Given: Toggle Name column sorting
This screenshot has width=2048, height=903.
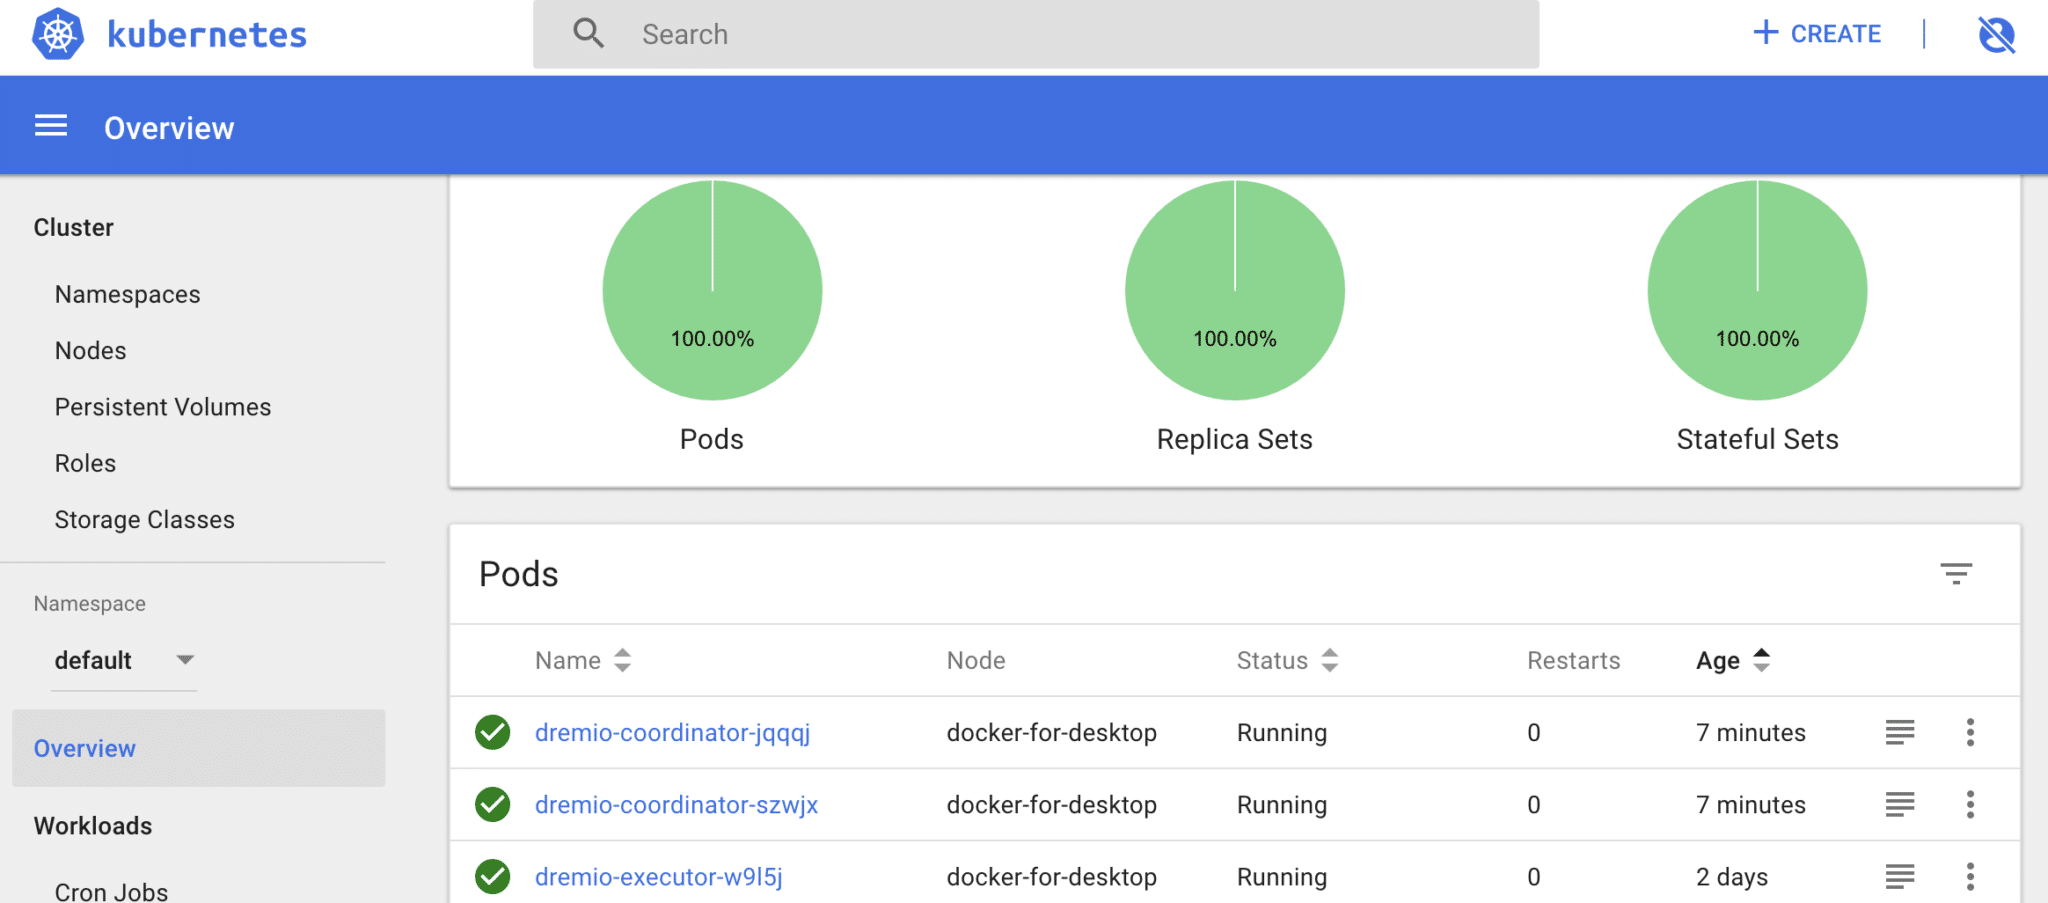Looking at the screenshot, I should tap(622, 660).
